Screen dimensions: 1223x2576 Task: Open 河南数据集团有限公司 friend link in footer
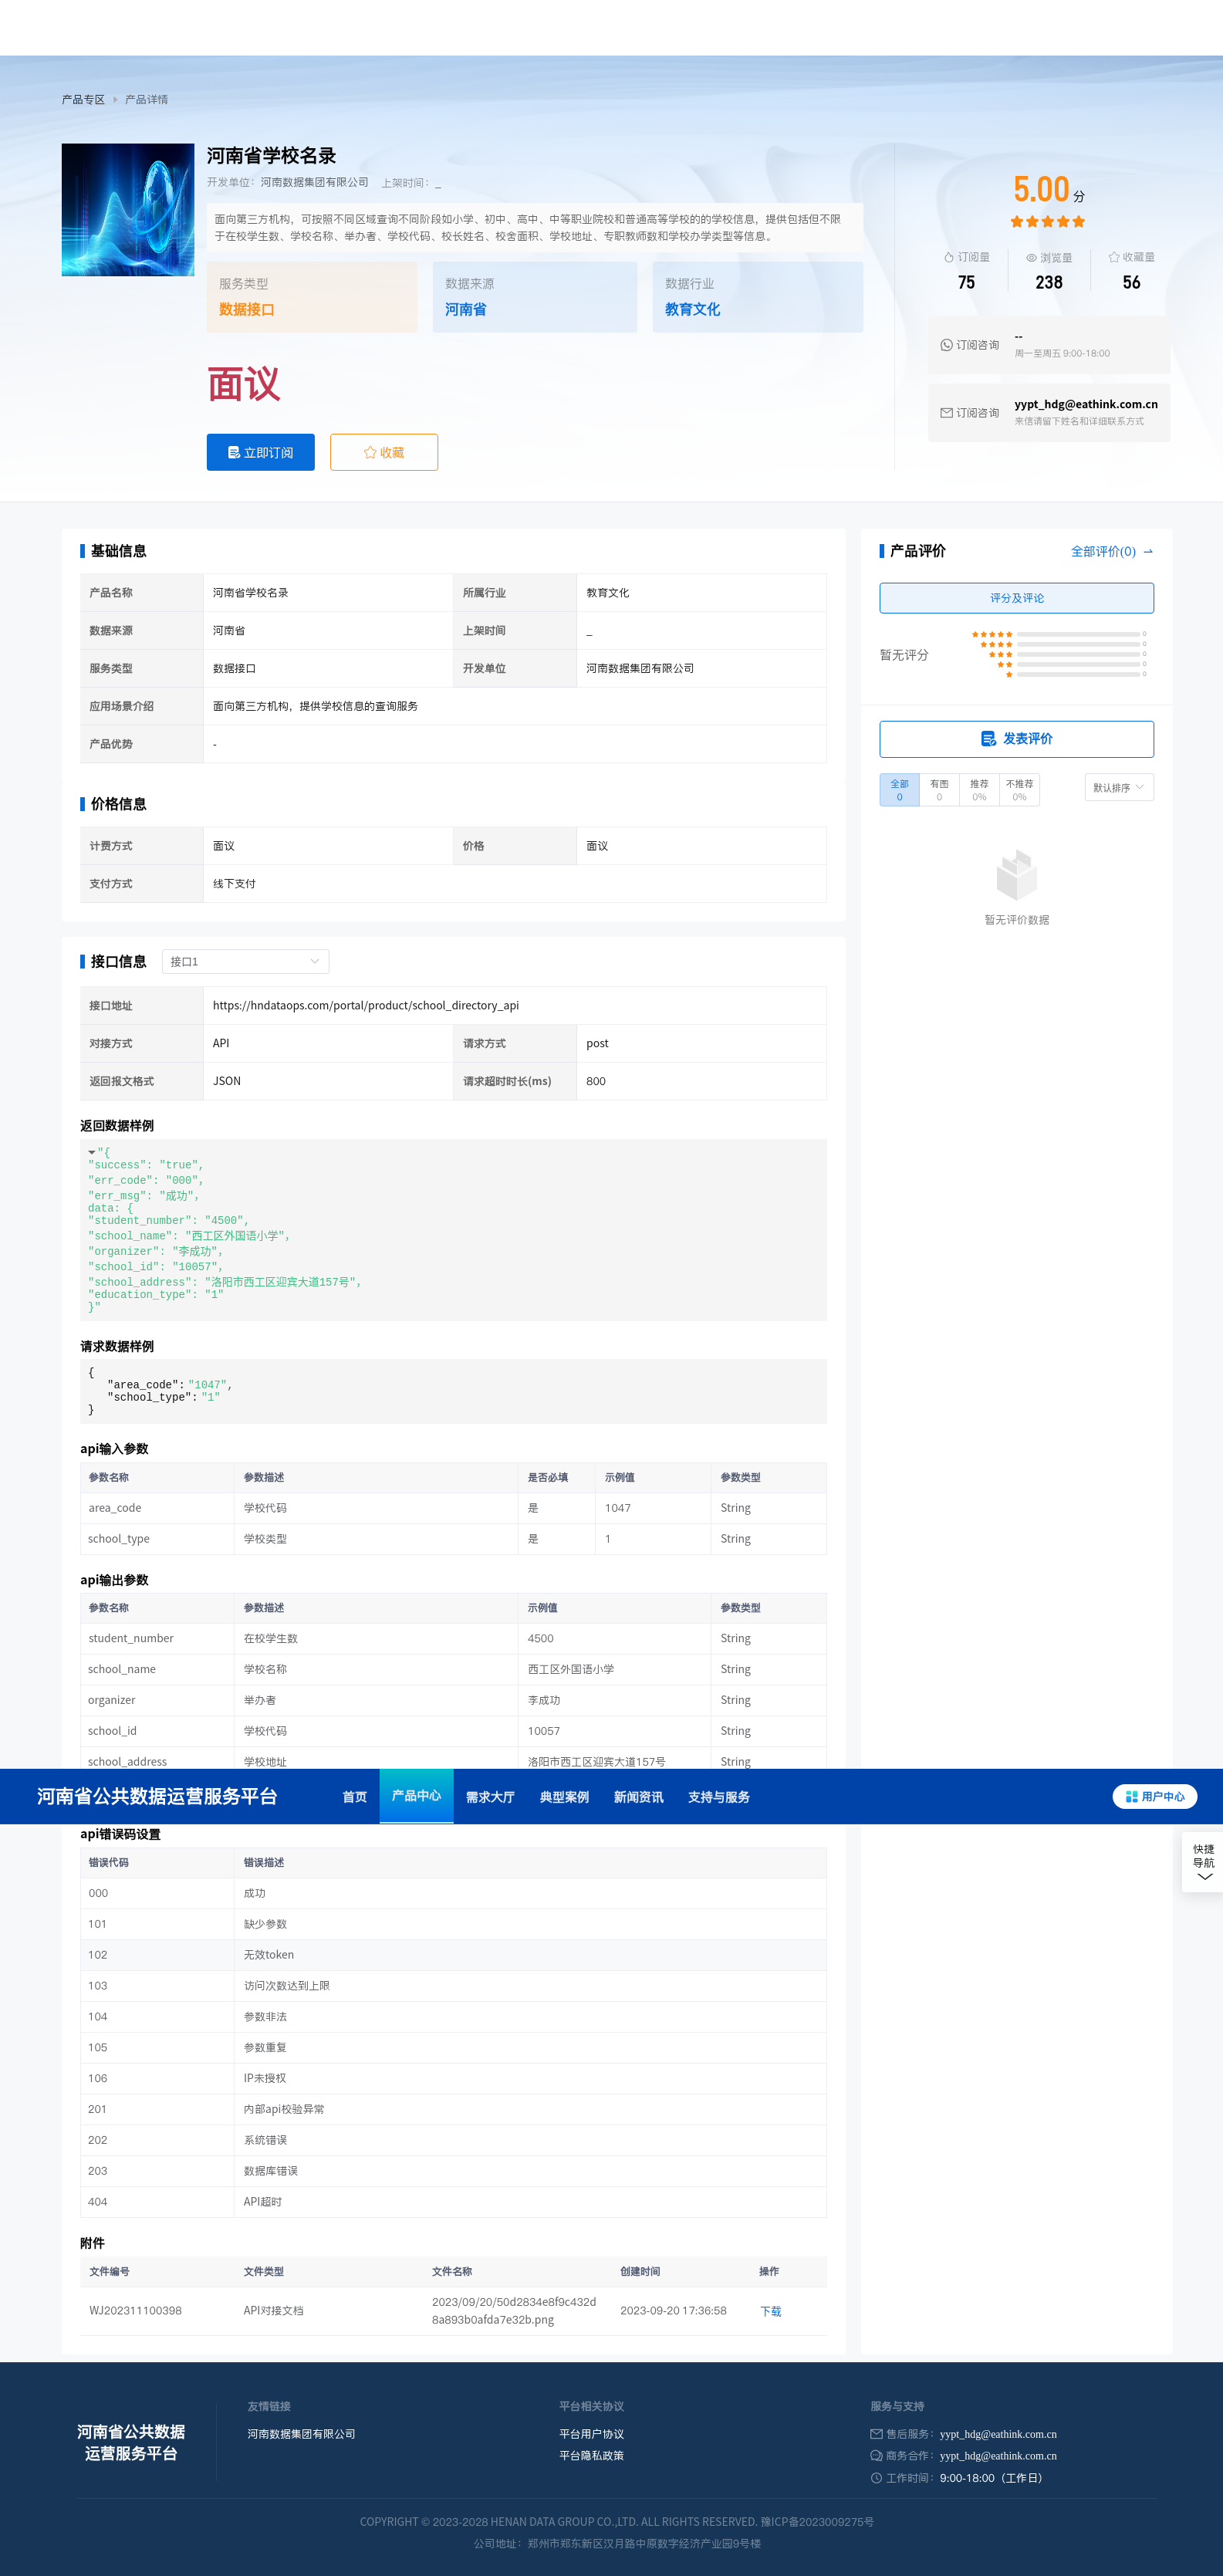[x=301, y=2434]
